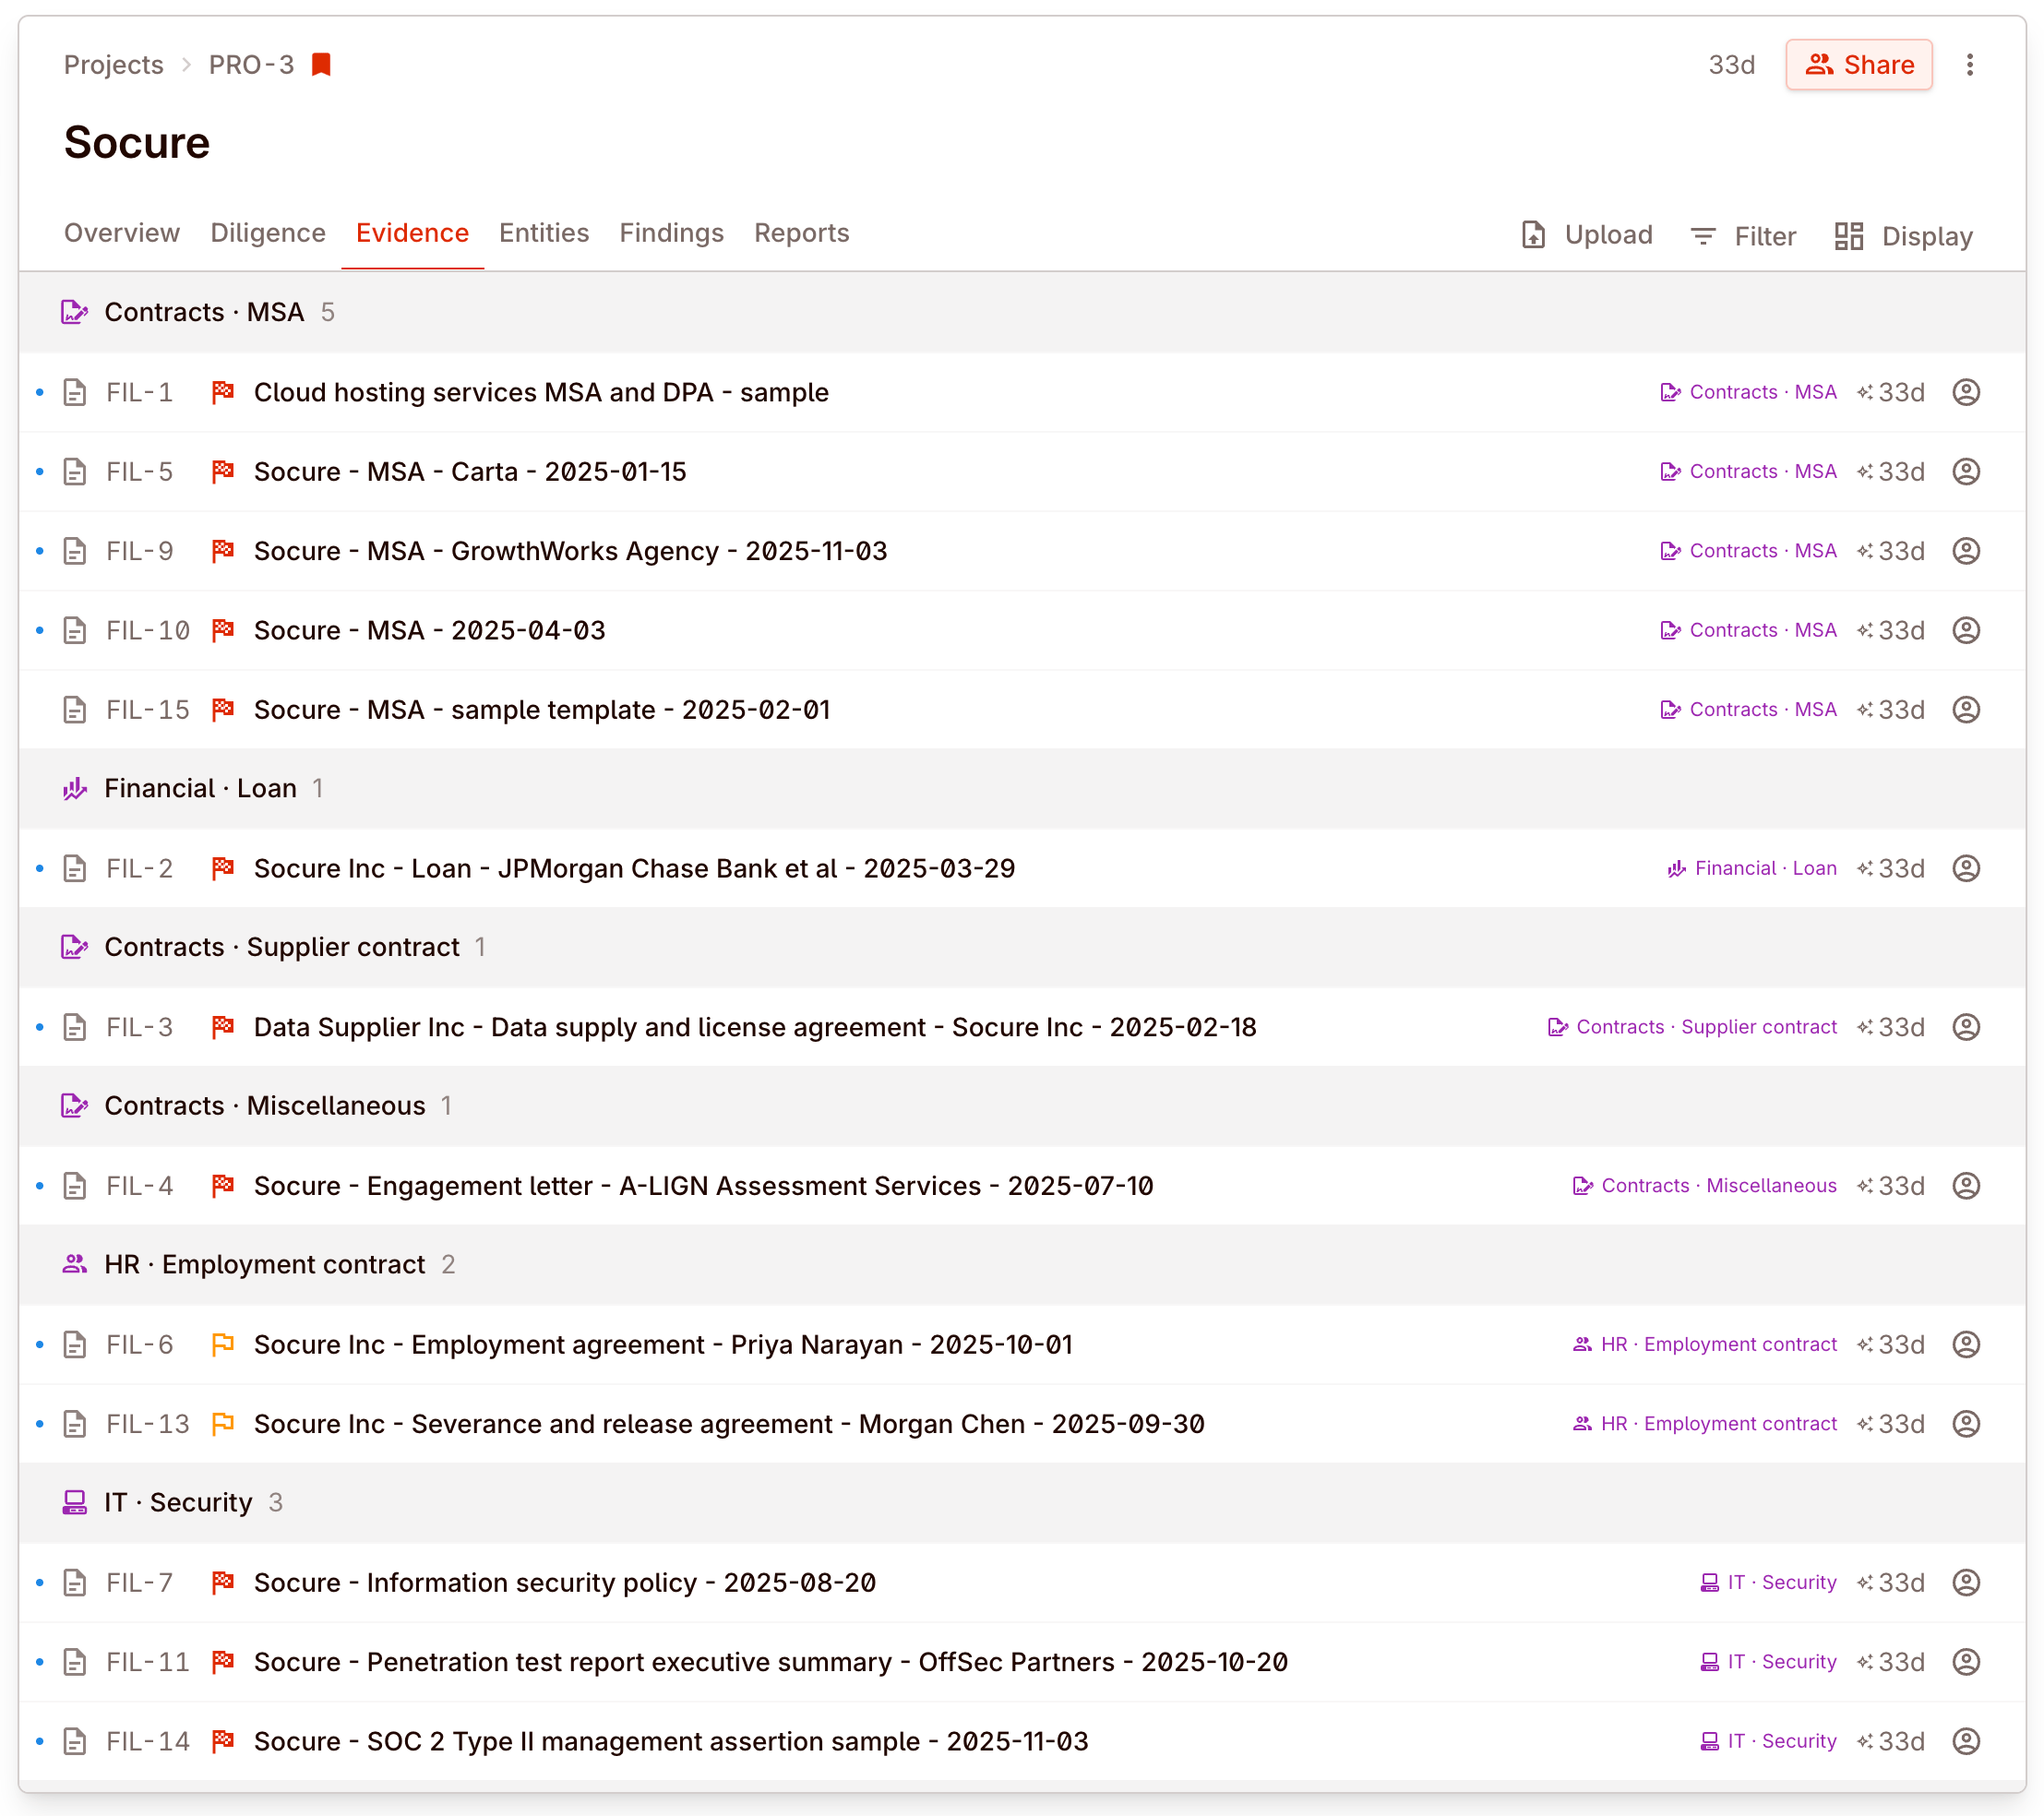Switch to the Diligence tab
2044x1816 pixels.
point(267,233)
